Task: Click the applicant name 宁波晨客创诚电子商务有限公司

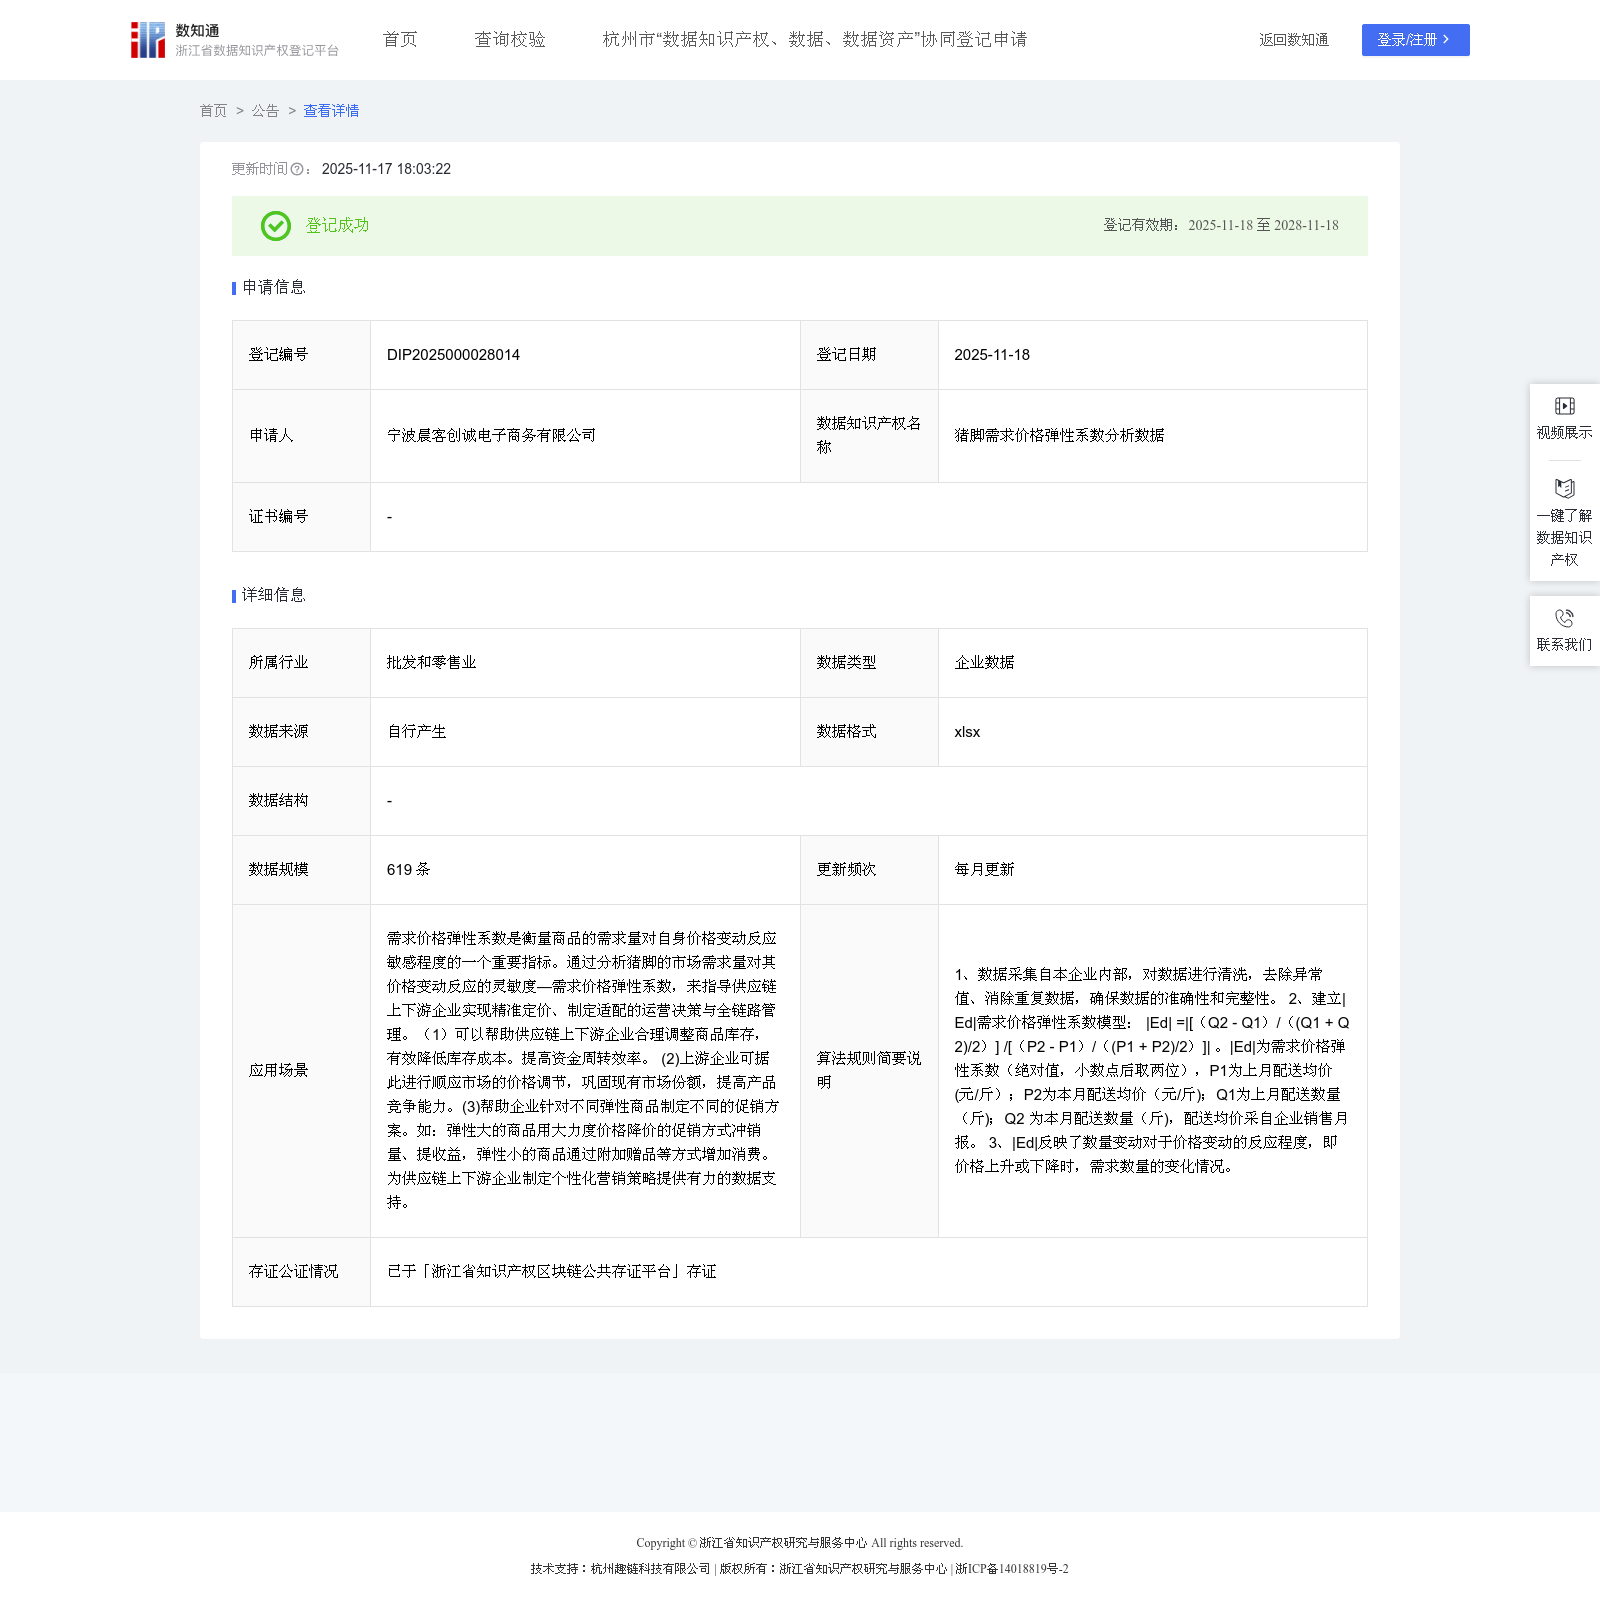Action: coord(491,436)
